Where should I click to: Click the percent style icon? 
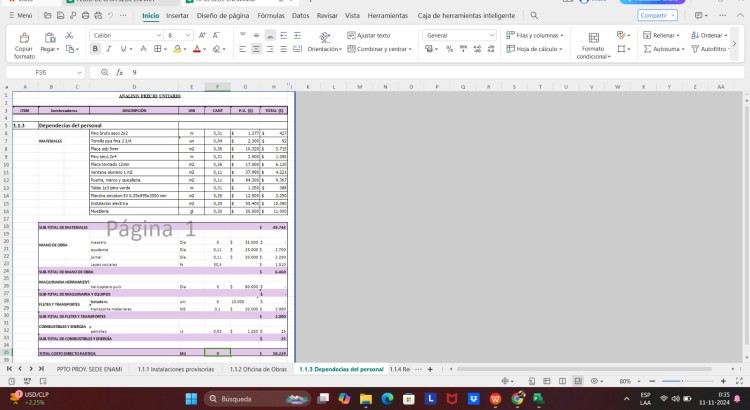coord(449,49)
